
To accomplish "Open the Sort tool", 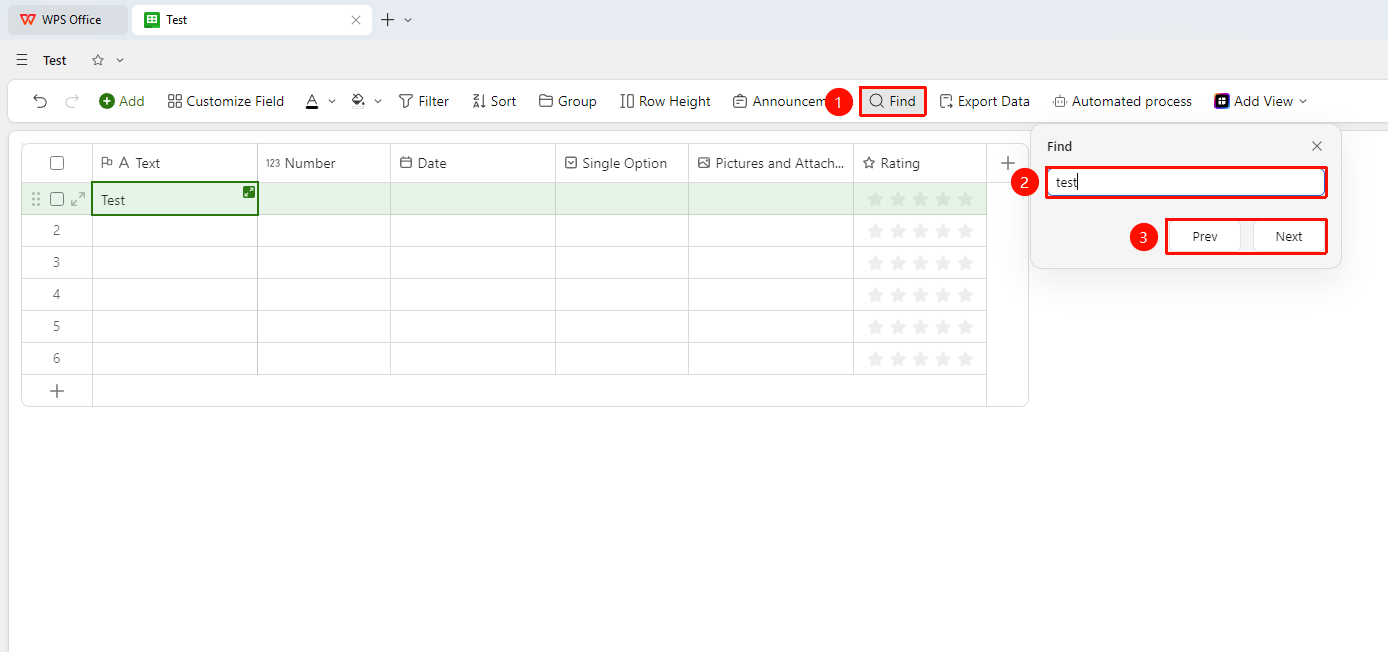I will click(494, 101).
